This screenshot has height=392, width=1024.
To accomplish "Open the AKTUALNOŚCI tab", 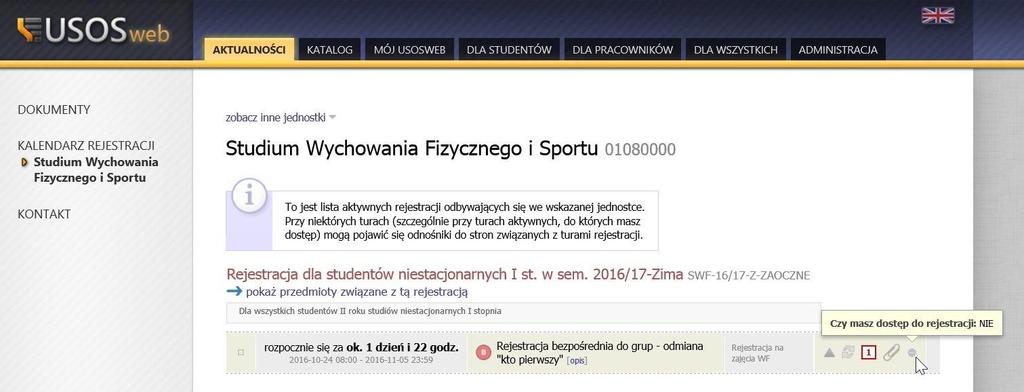I will click(x=249, y=50).
